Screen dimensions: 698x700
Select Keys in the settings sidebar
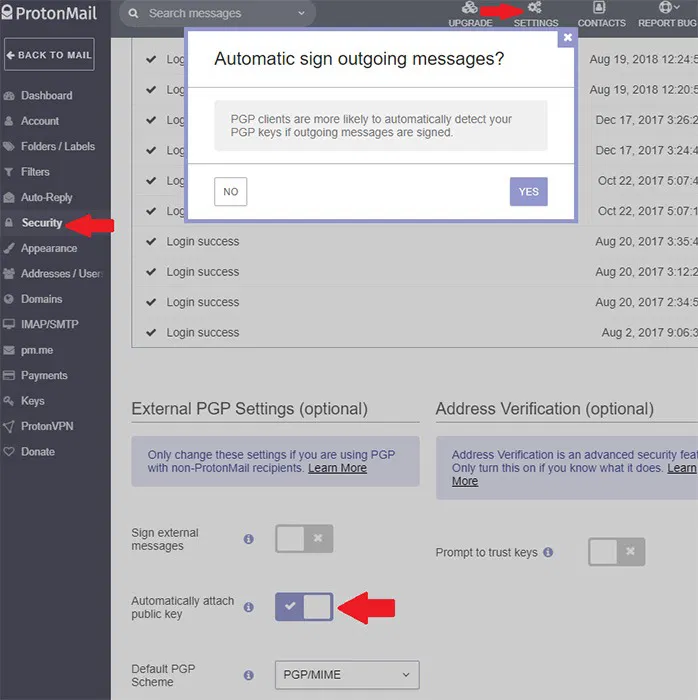(32, 401)
